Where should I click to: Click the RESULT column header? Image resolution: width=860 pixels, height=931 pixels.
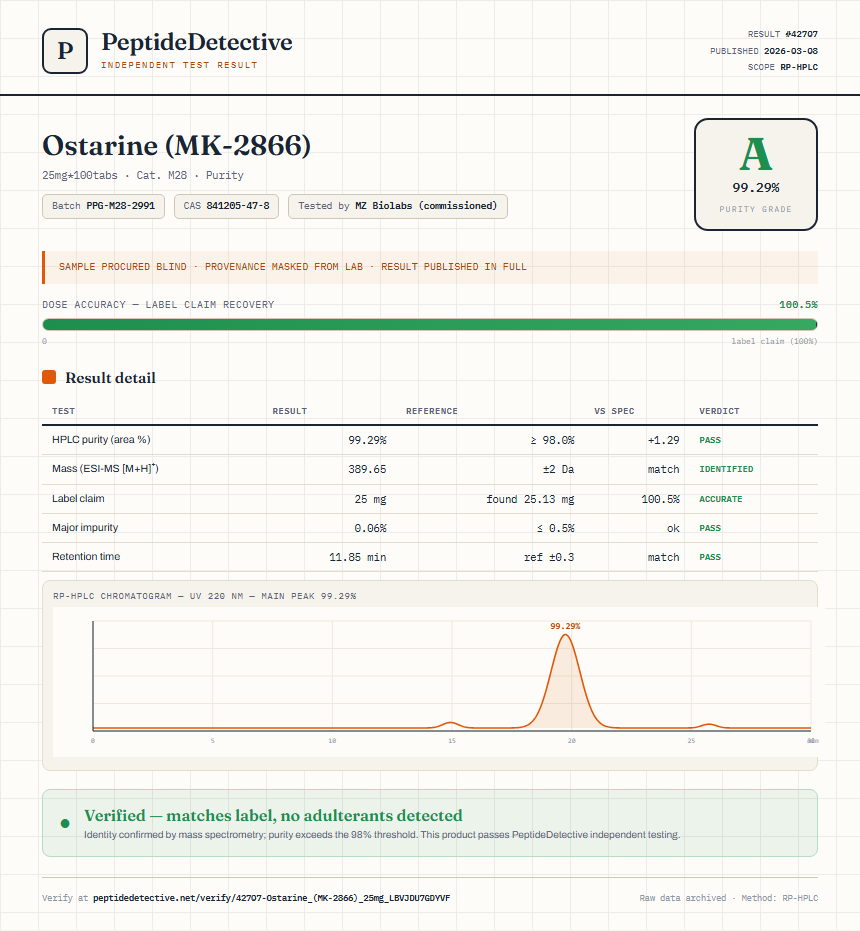[290, 411]
